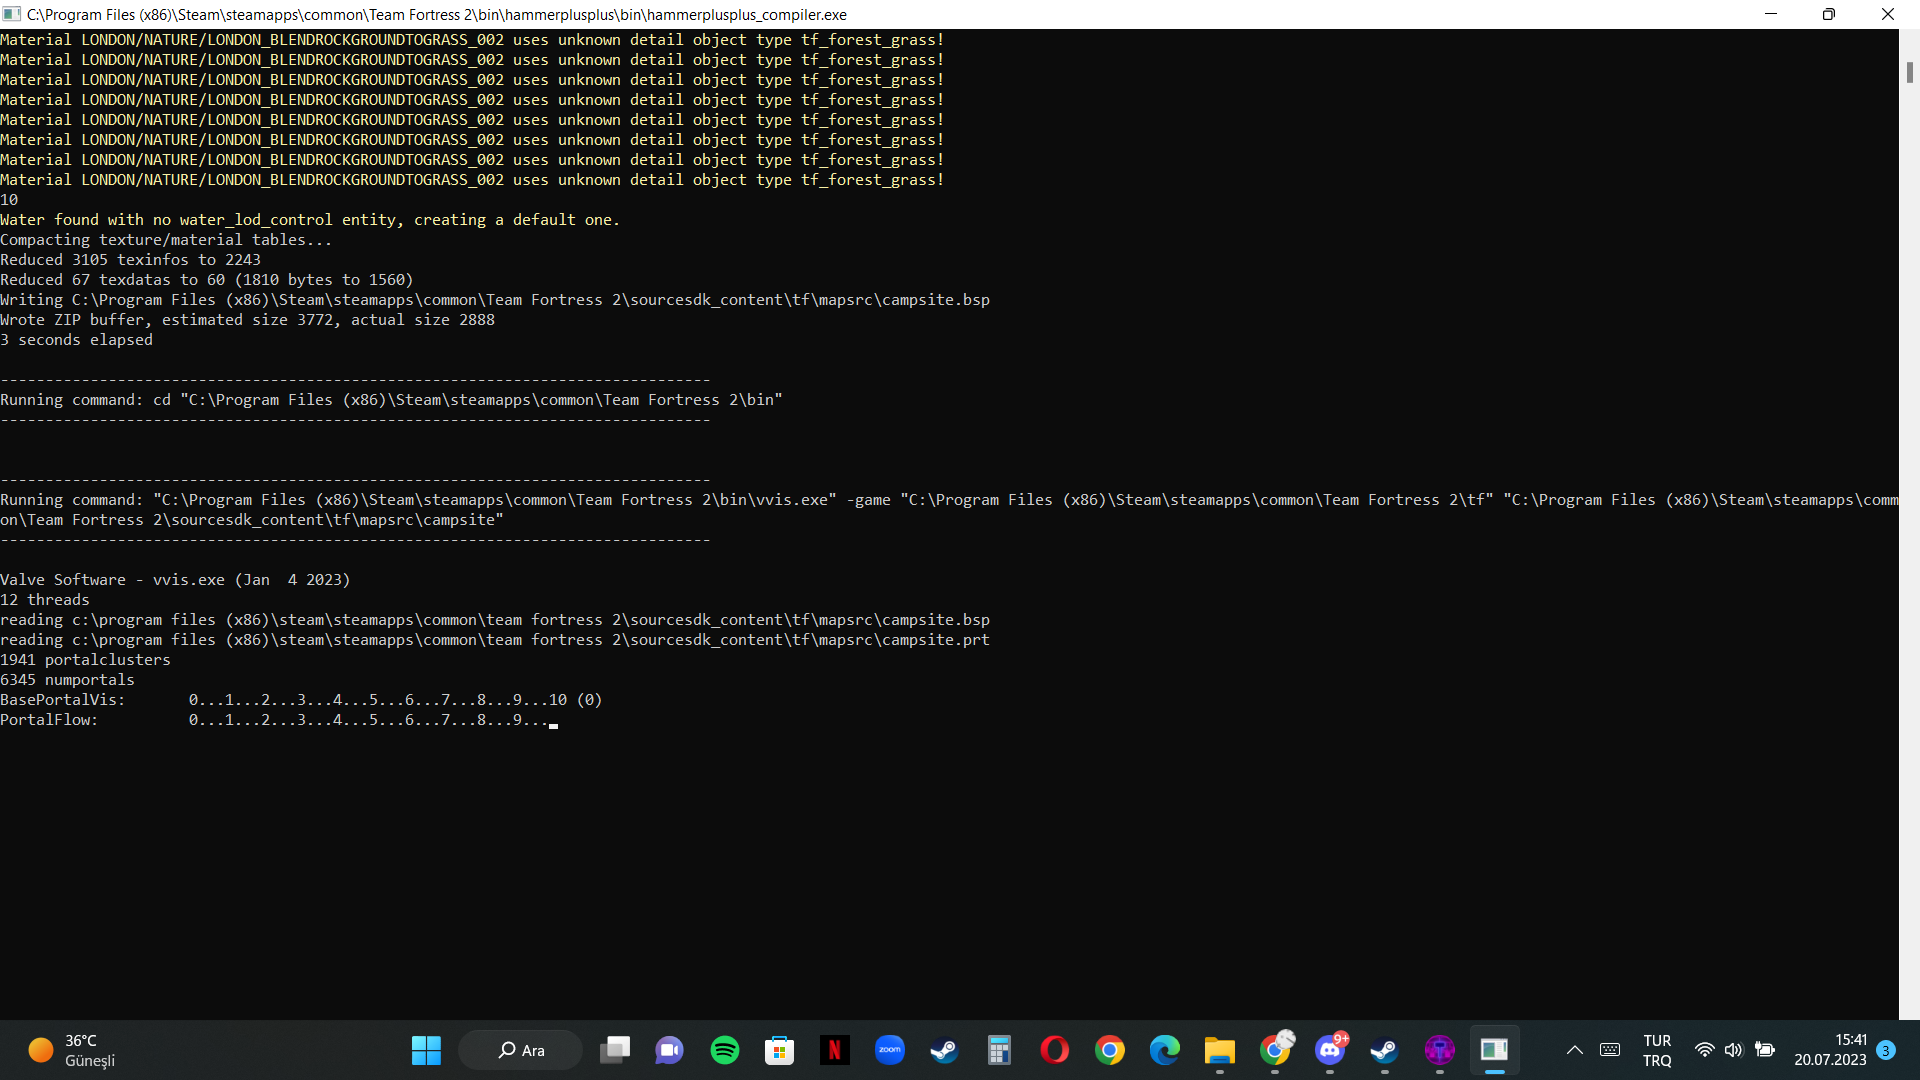The height and width of the screenshot is (1080, 1920).
Task: Open Task View from the taskbar
Action: 615,1050
